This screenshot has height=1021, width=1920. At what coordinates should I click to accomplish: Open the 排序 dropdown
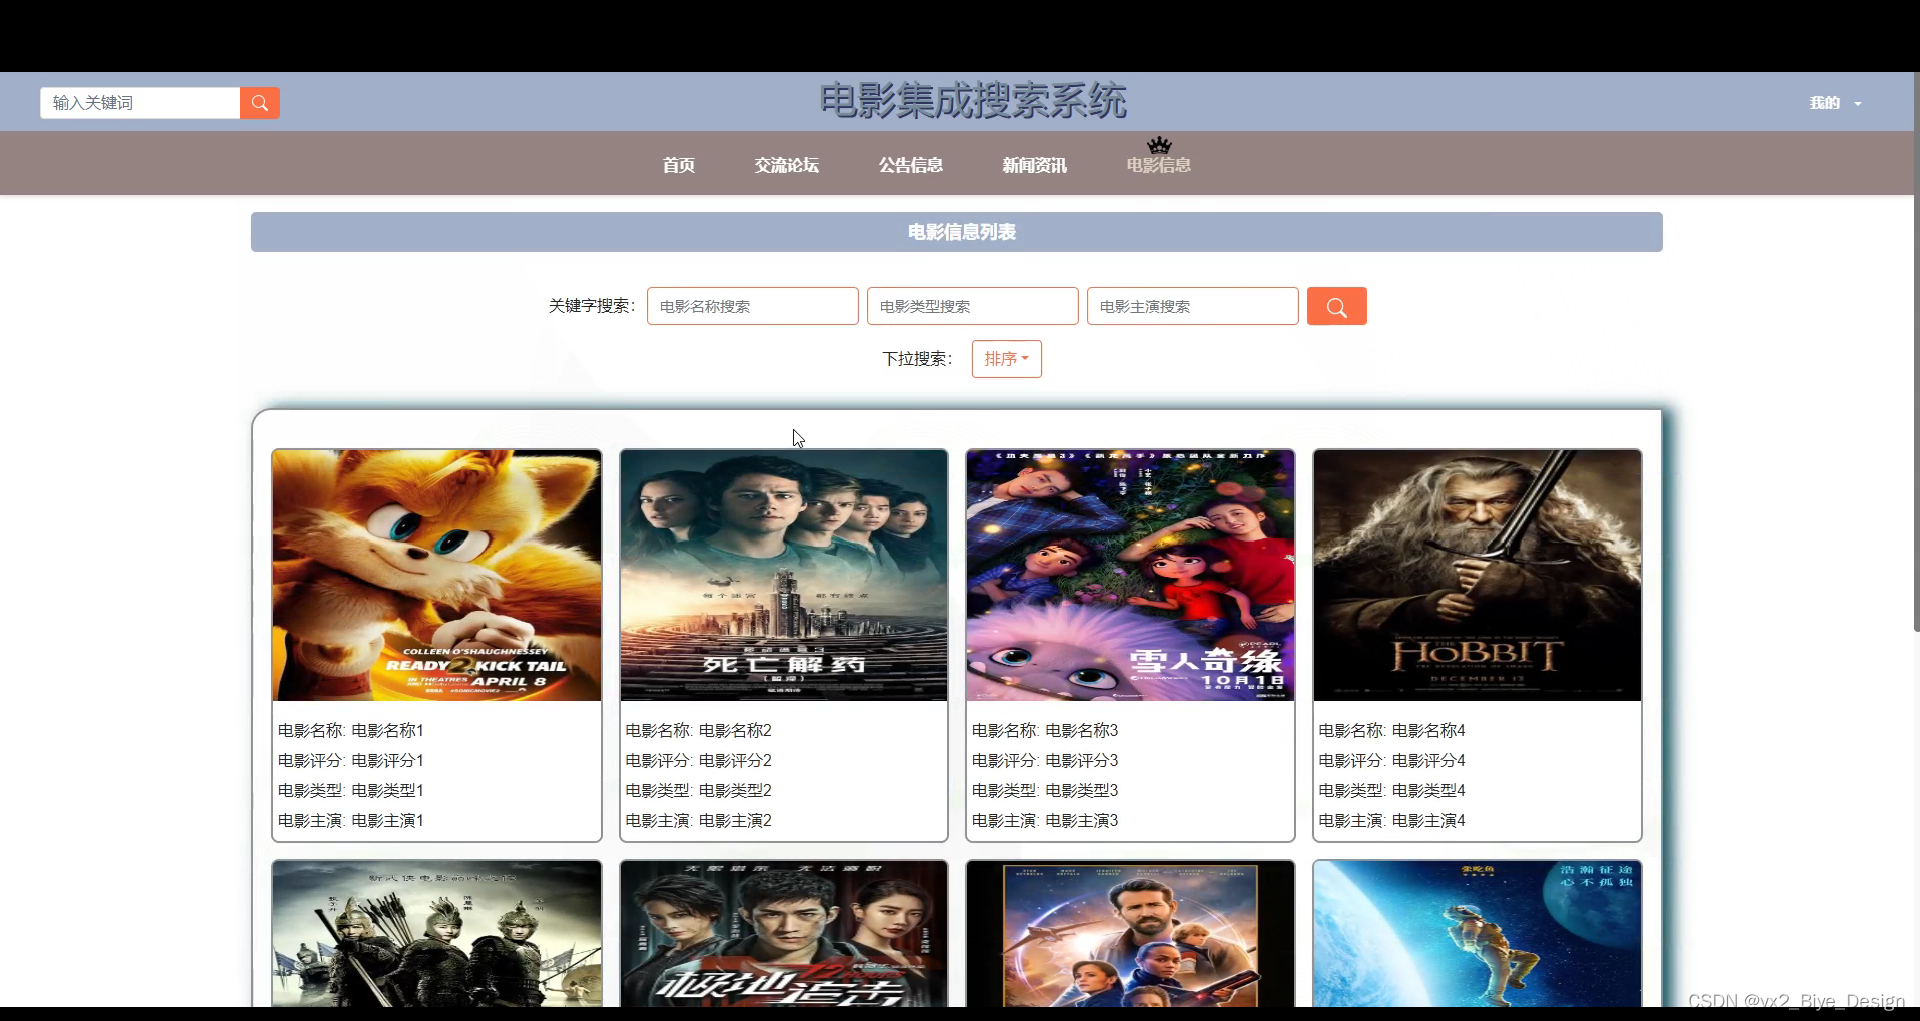1007,359
